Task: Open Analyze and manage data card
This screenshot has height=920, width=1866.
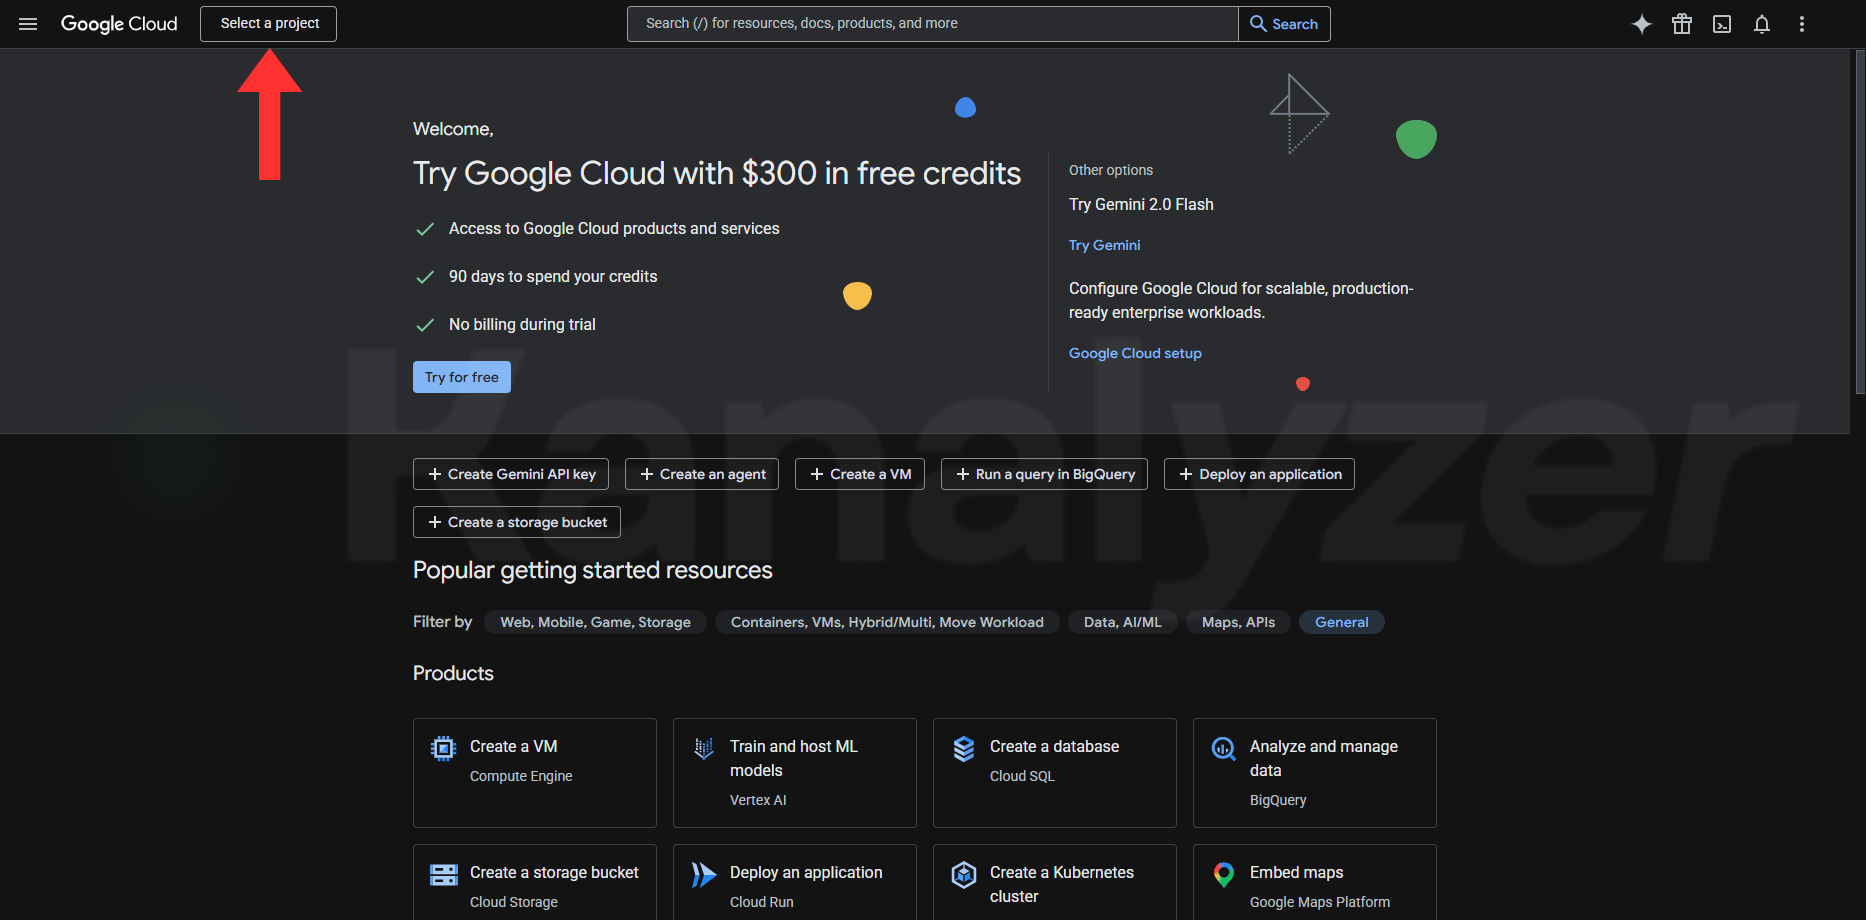Action: pos(1315,773)
